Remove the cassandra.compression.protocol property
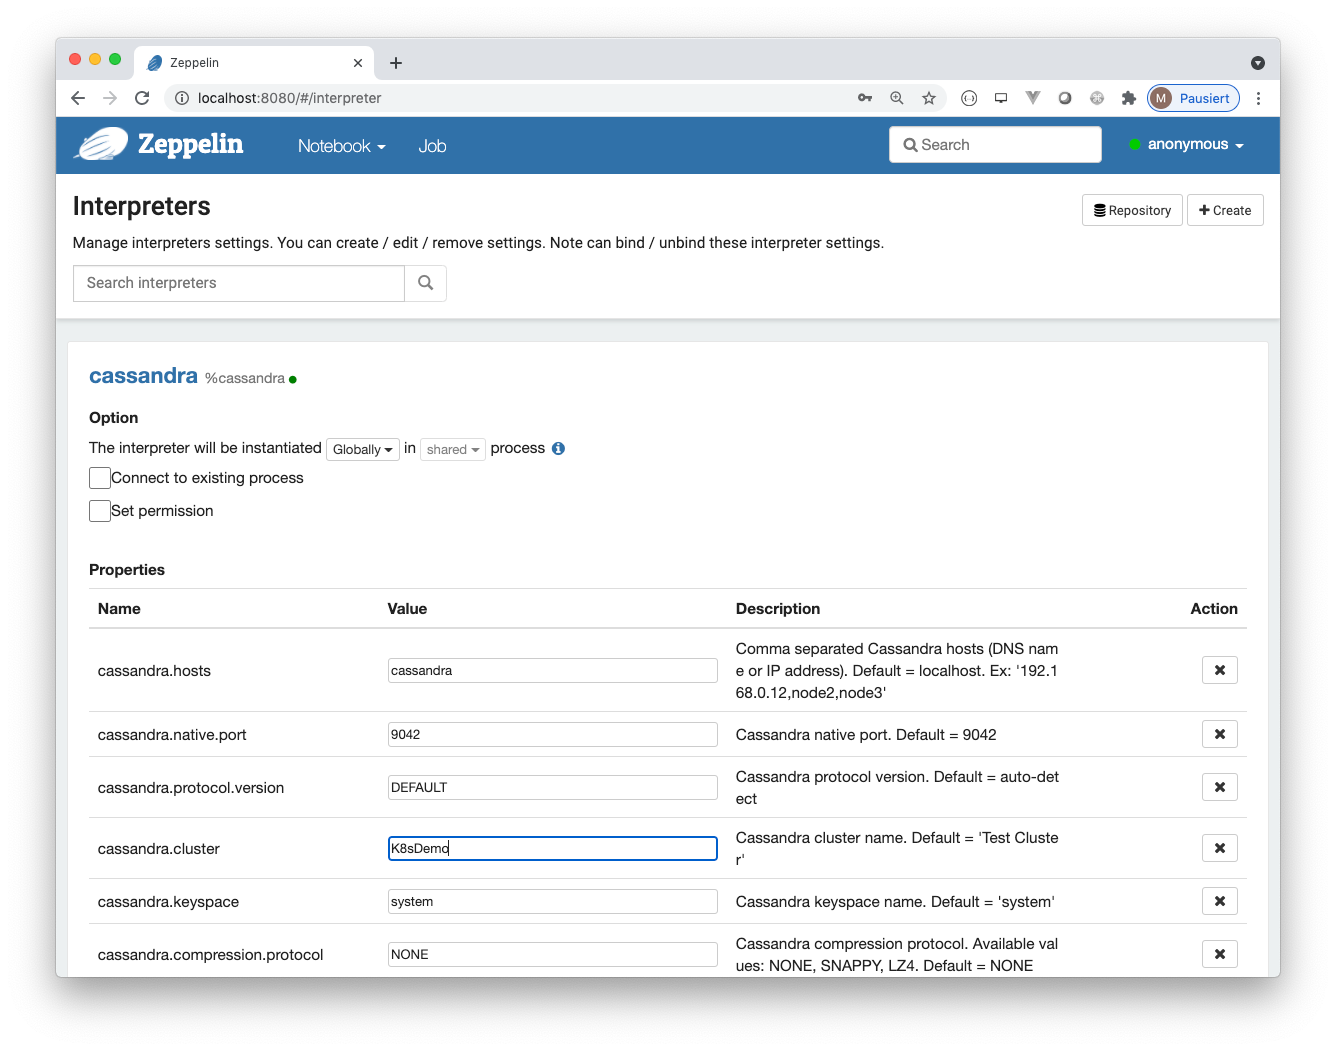The image size is (1336, 1051). 1219,953
